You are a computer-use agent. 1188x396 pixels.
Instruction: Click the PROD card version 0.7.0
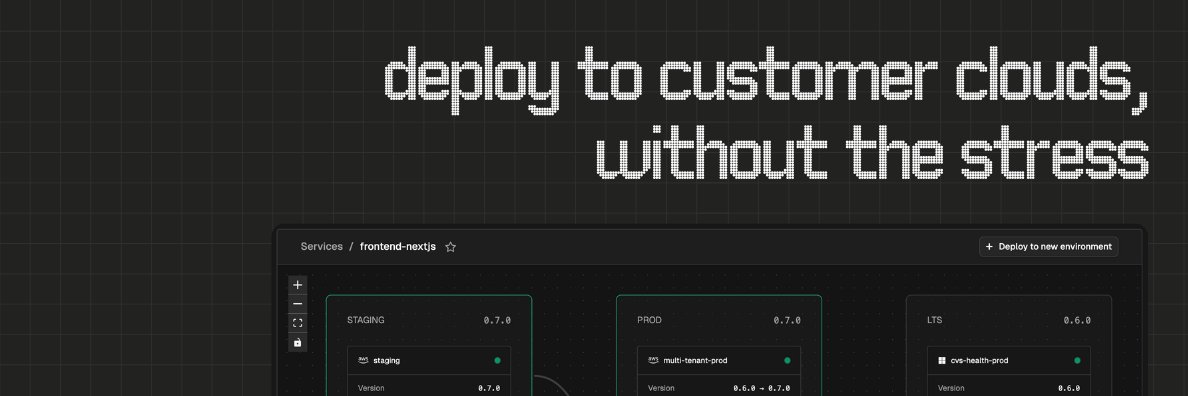(x=787, y=320)
